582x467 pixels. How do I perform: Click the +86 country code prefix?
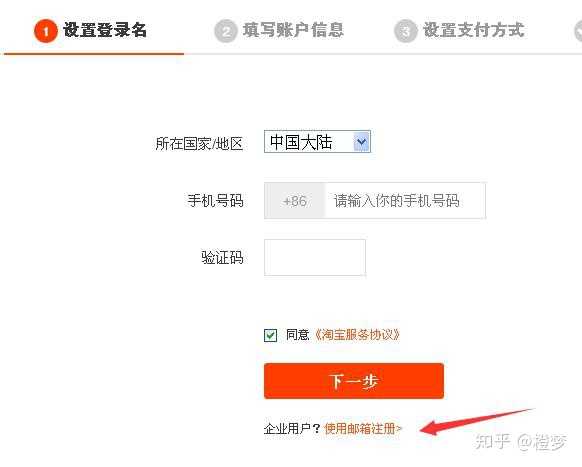coord(294,201)
